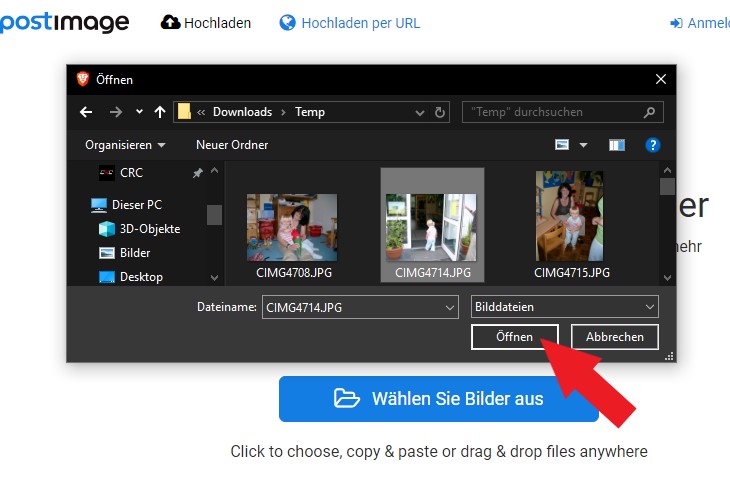Open help with the question mark icon
Screen dimensions: 730x498
click(653, 145)
